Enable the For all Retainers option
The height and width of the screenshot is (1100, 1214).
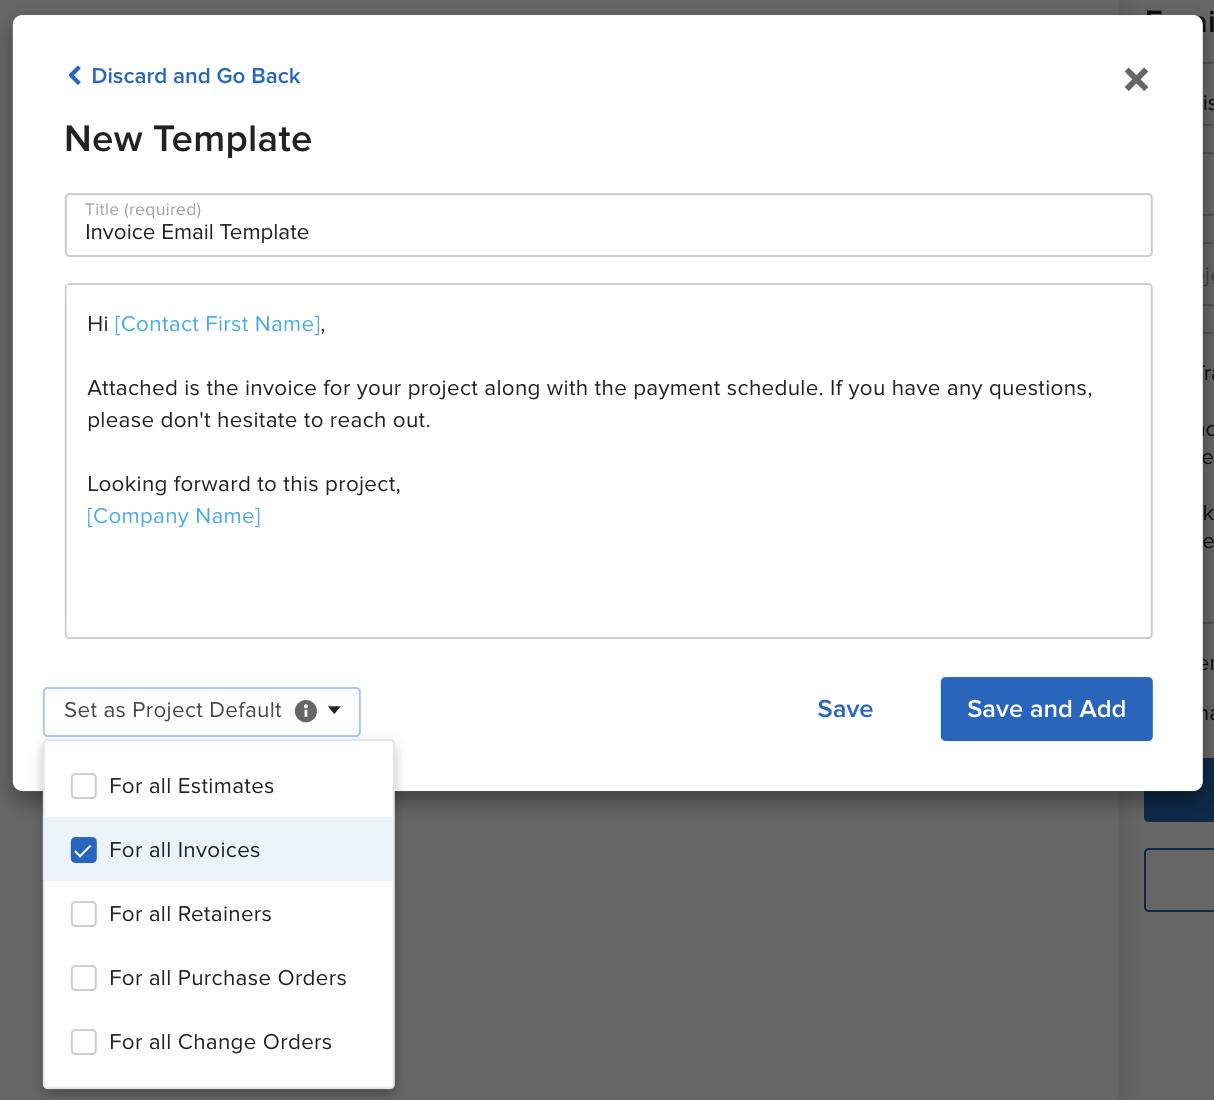[x=84, y=914]
